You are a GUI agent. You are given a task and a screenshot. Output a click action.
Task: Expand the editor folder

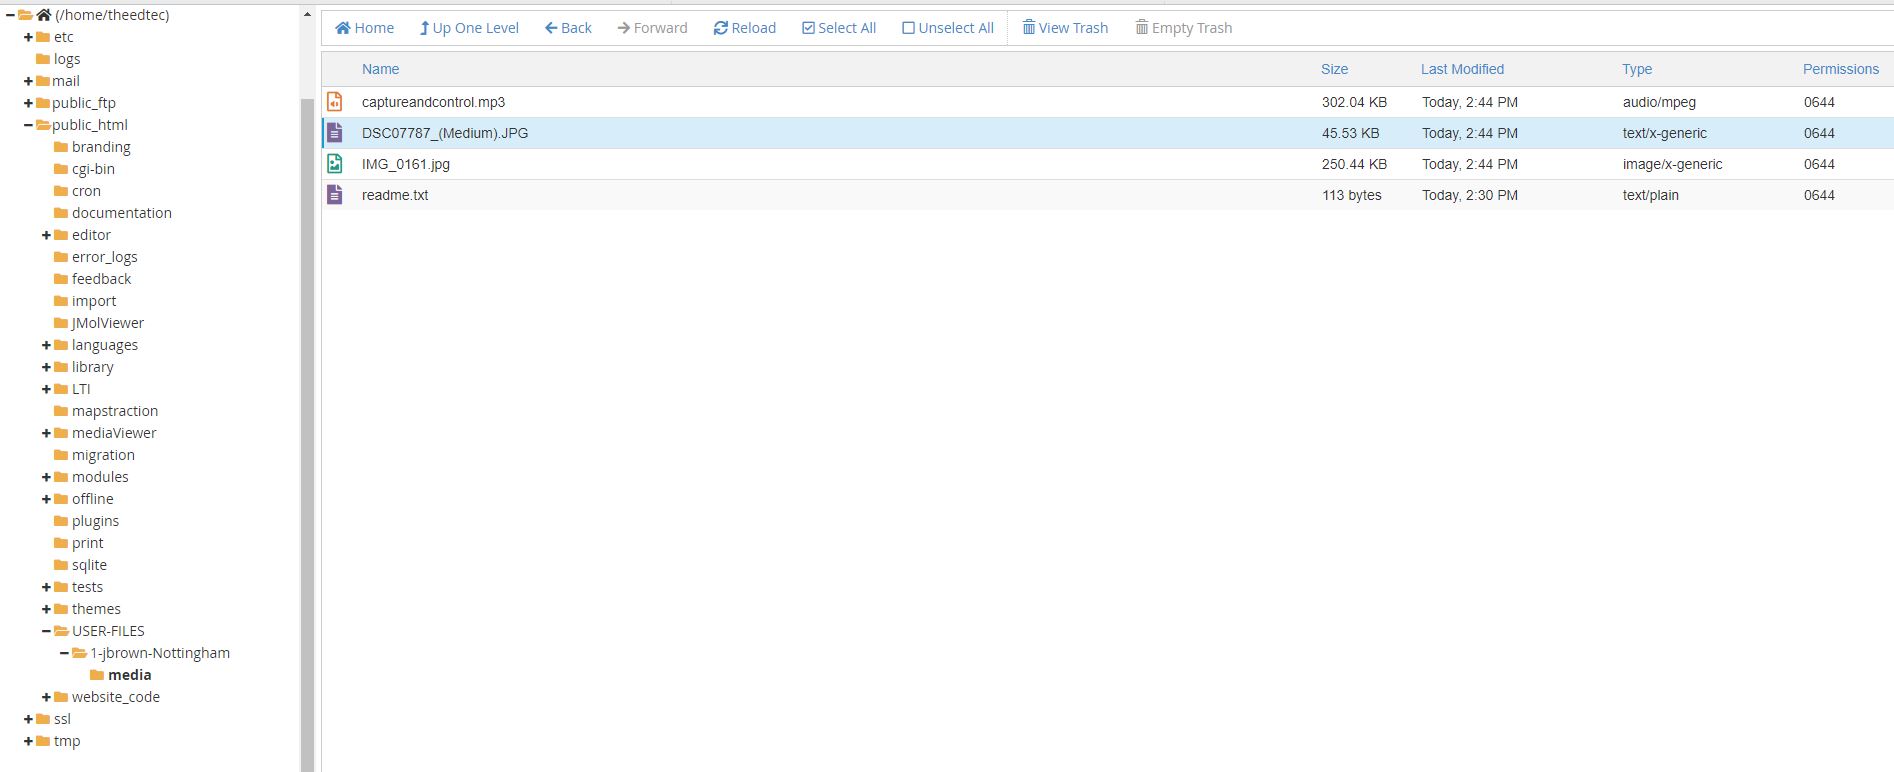[x=46, y=235]
